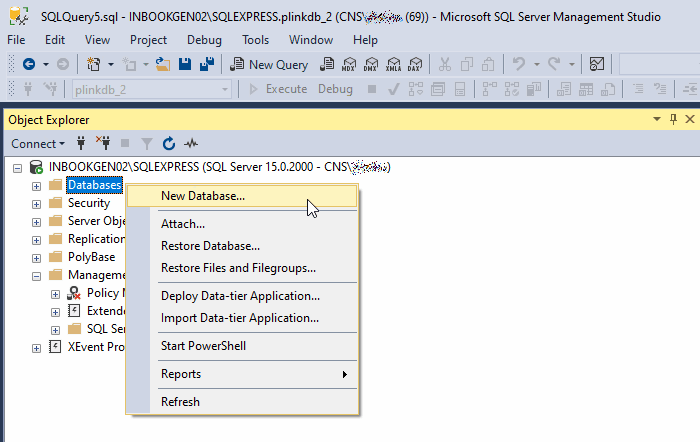Collapse the Management folder
Image resolution: width=700 pixels, height=442 pixels.
[x=36, y=276]
